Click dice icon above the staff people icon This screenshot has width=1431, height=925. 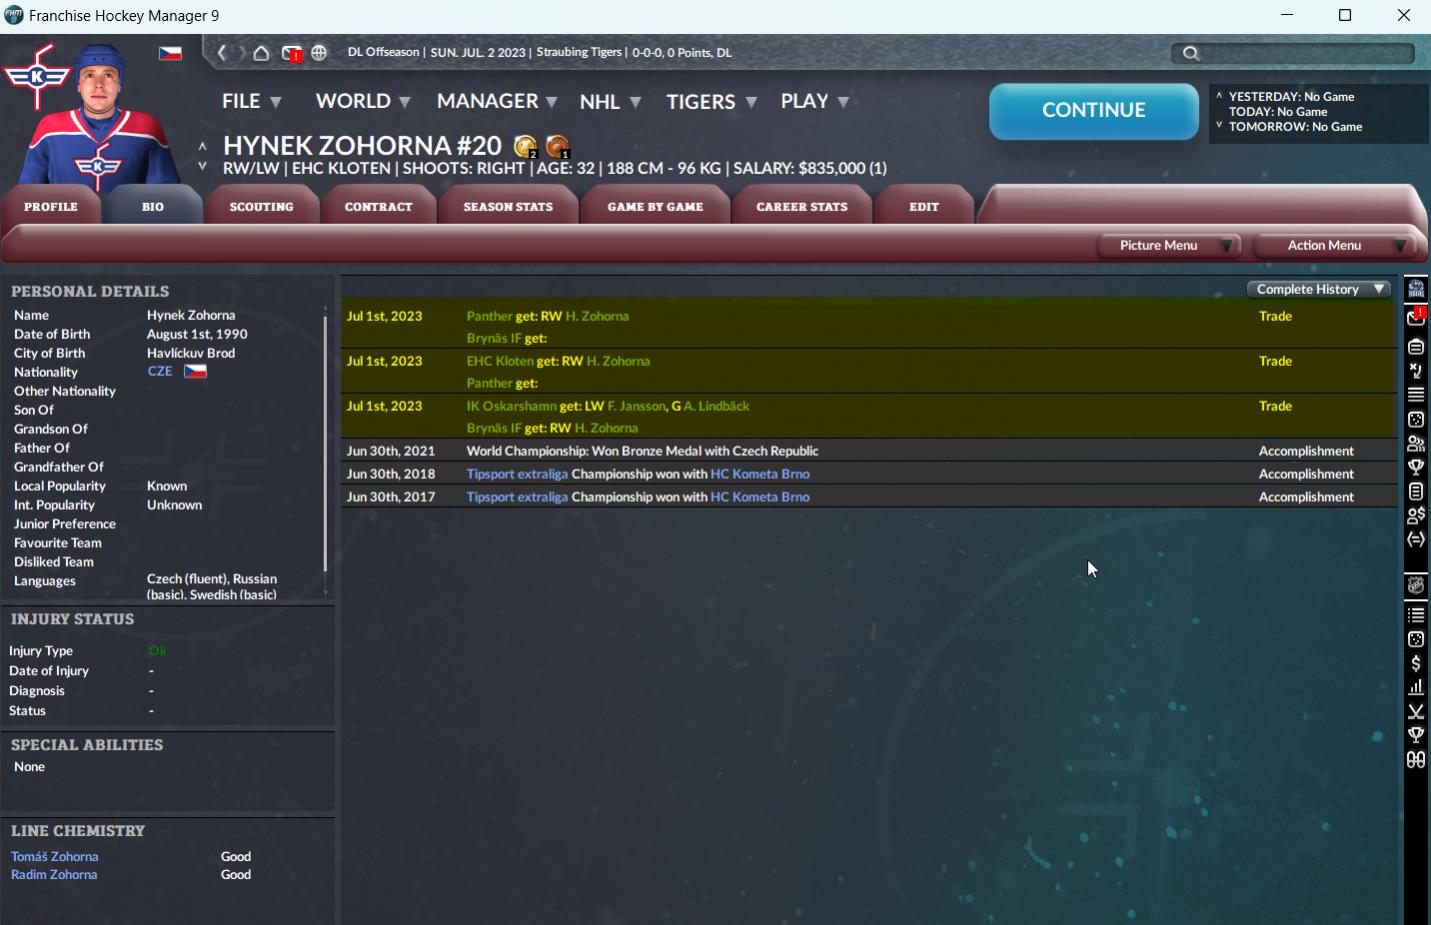coord(1416,420)
